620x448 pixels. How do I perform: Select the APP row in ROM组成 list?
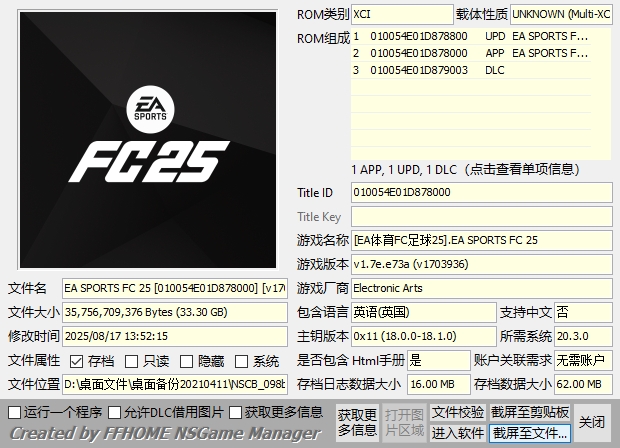pos(480,53)
